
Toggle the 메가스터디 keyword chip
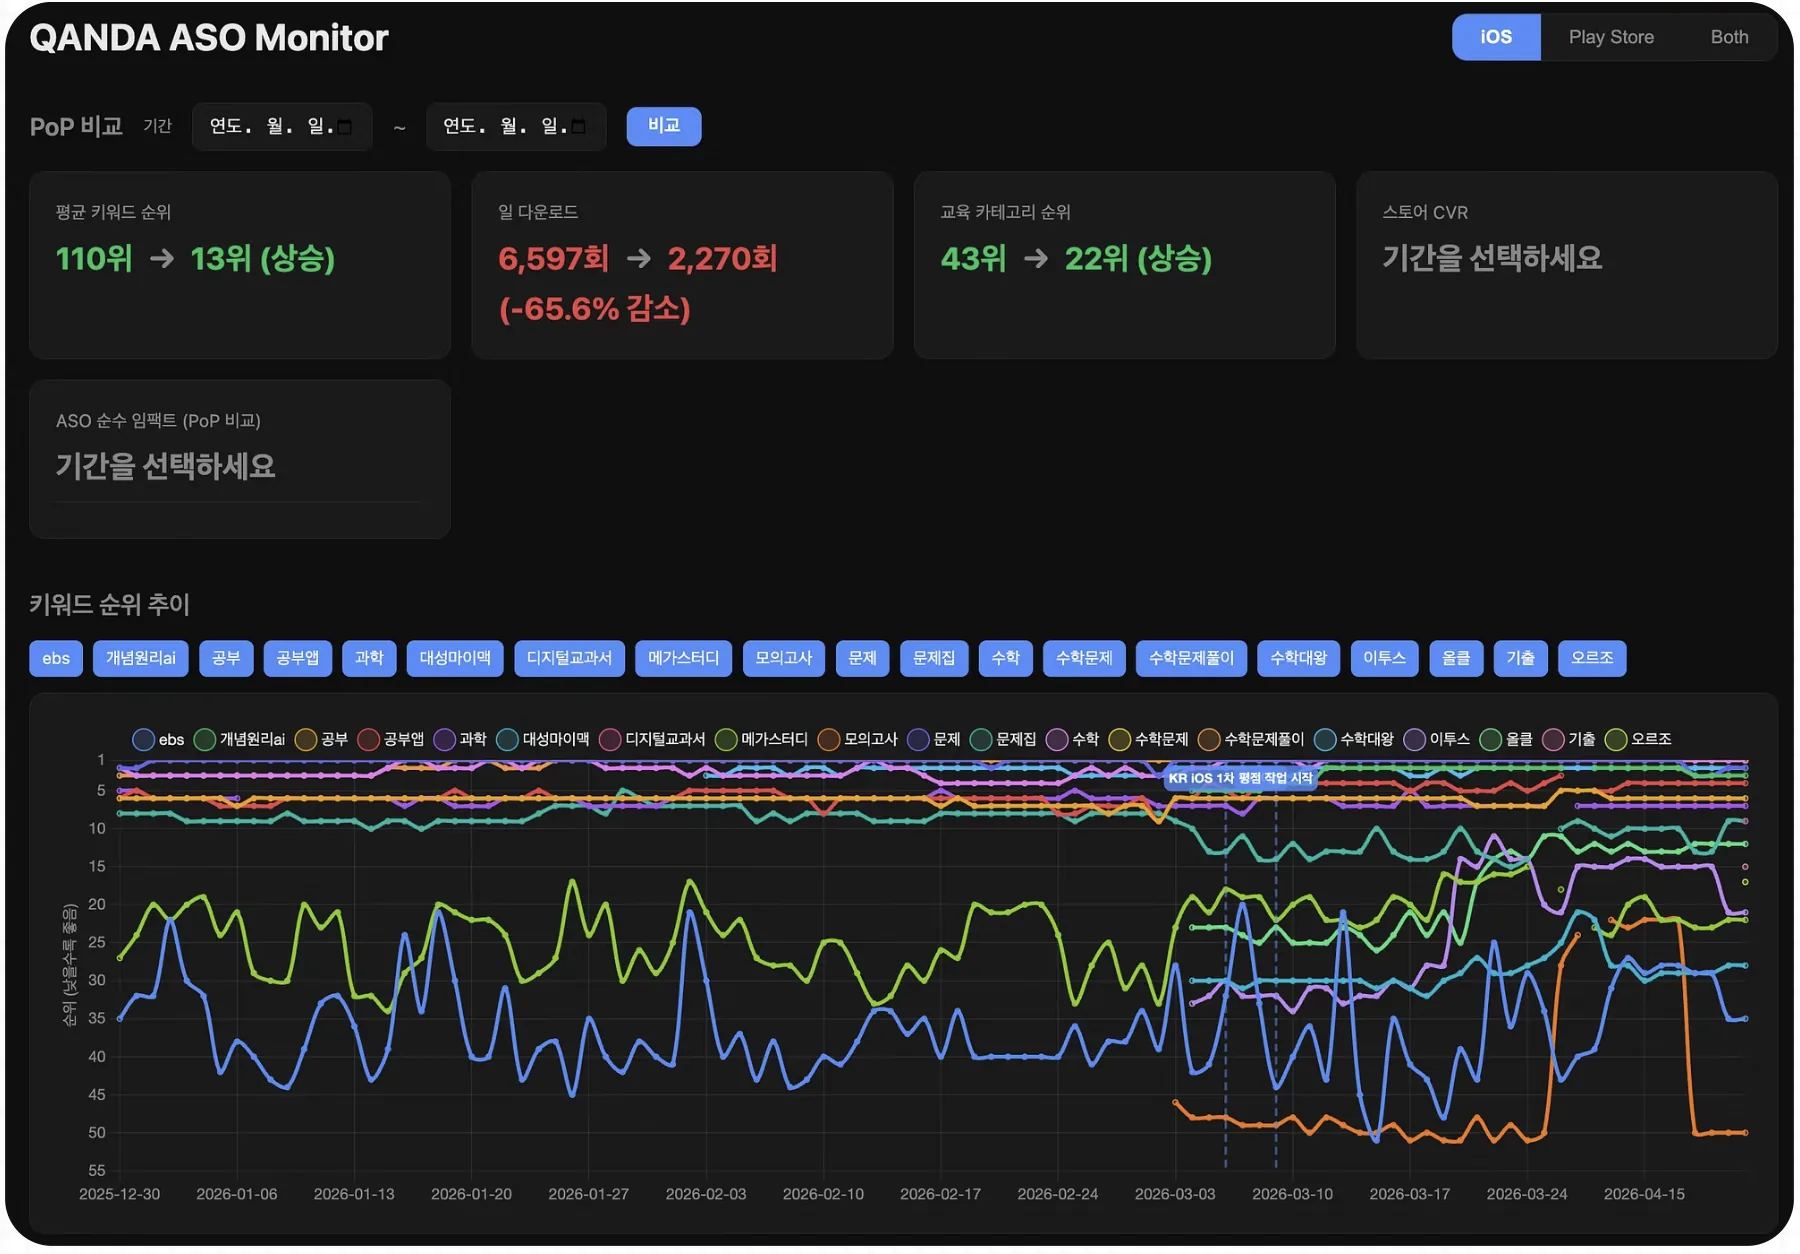point(683,658)
